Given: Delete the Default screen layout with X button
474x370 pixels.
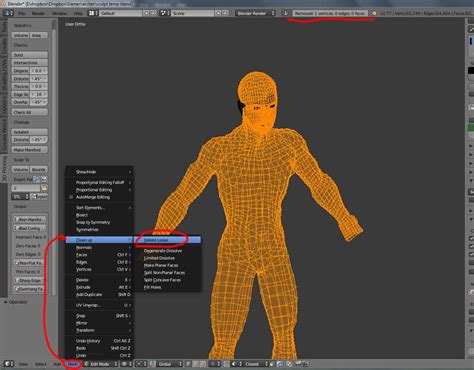Looking at the screenshot, I should [153, 13].
